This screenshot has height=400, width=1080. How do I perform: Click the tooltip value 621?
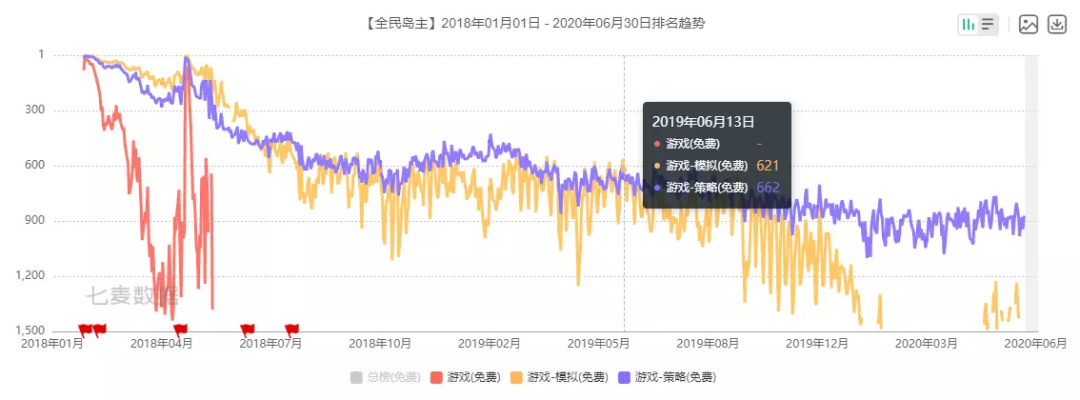pos(767,166)
